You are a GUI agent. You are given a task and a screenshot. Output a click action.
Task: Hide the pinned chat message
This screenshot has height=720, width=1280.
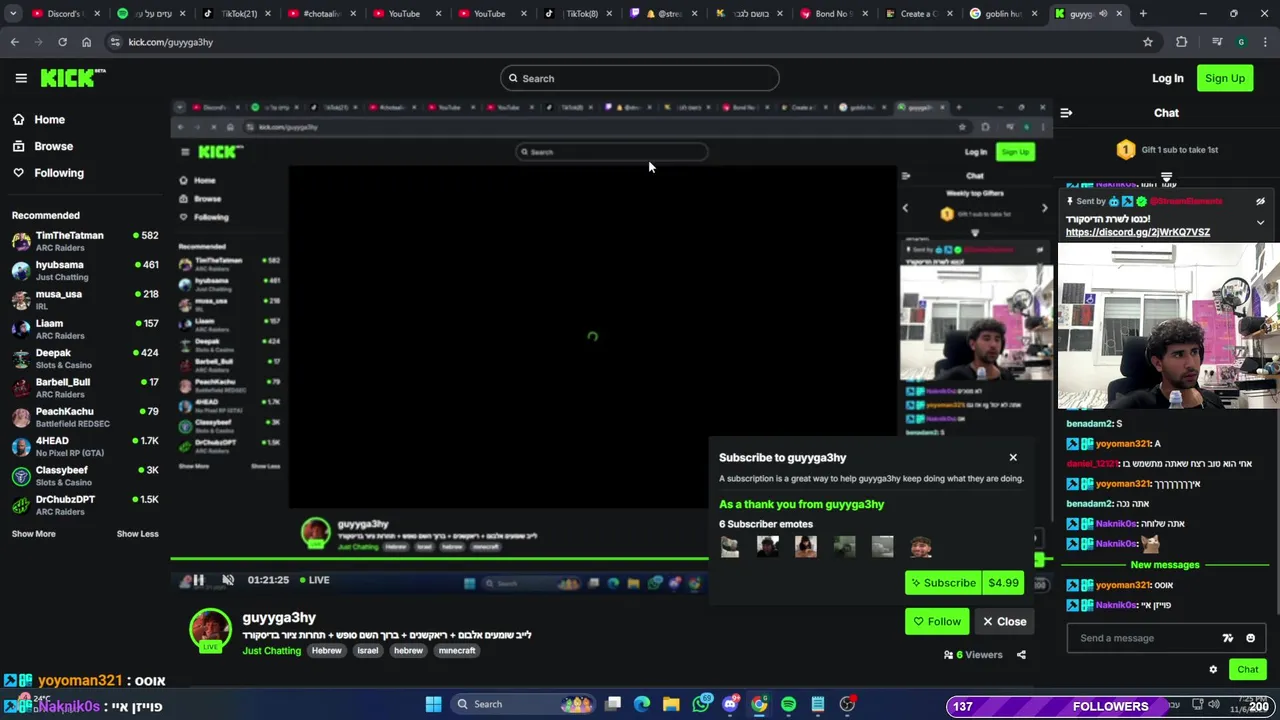[1260, 201]
